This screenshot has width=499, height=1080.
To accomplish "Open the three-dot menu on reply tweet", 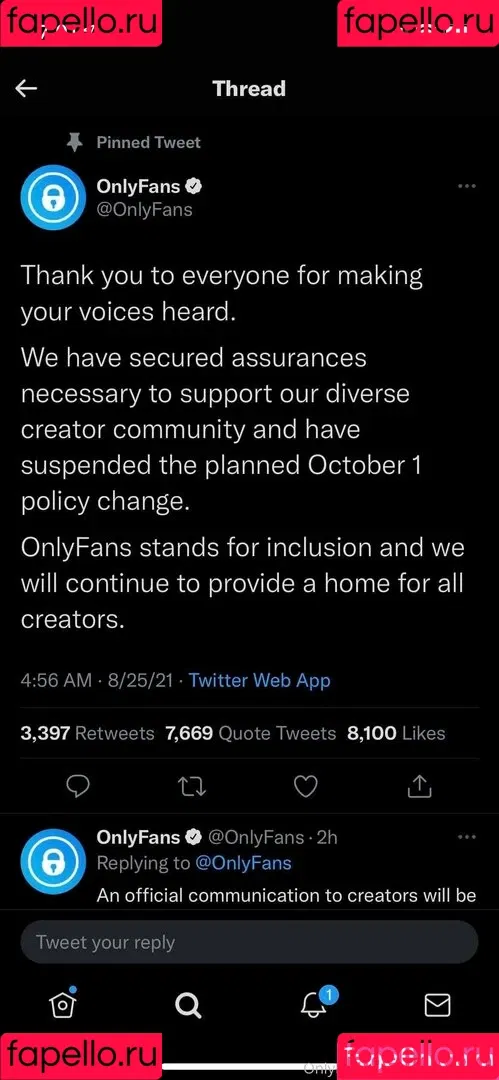I will (x=467, y=837).
